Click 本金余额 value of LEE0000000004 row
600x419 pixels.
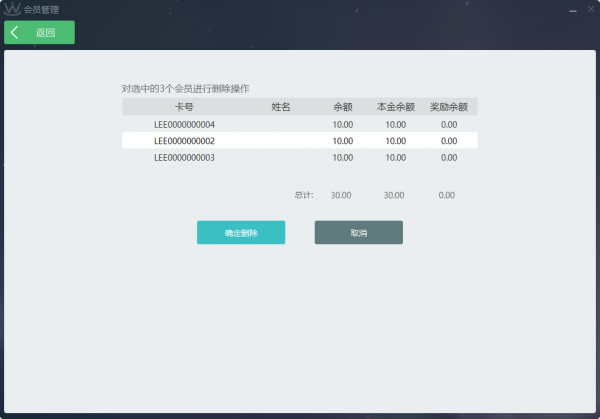point(396,125)
